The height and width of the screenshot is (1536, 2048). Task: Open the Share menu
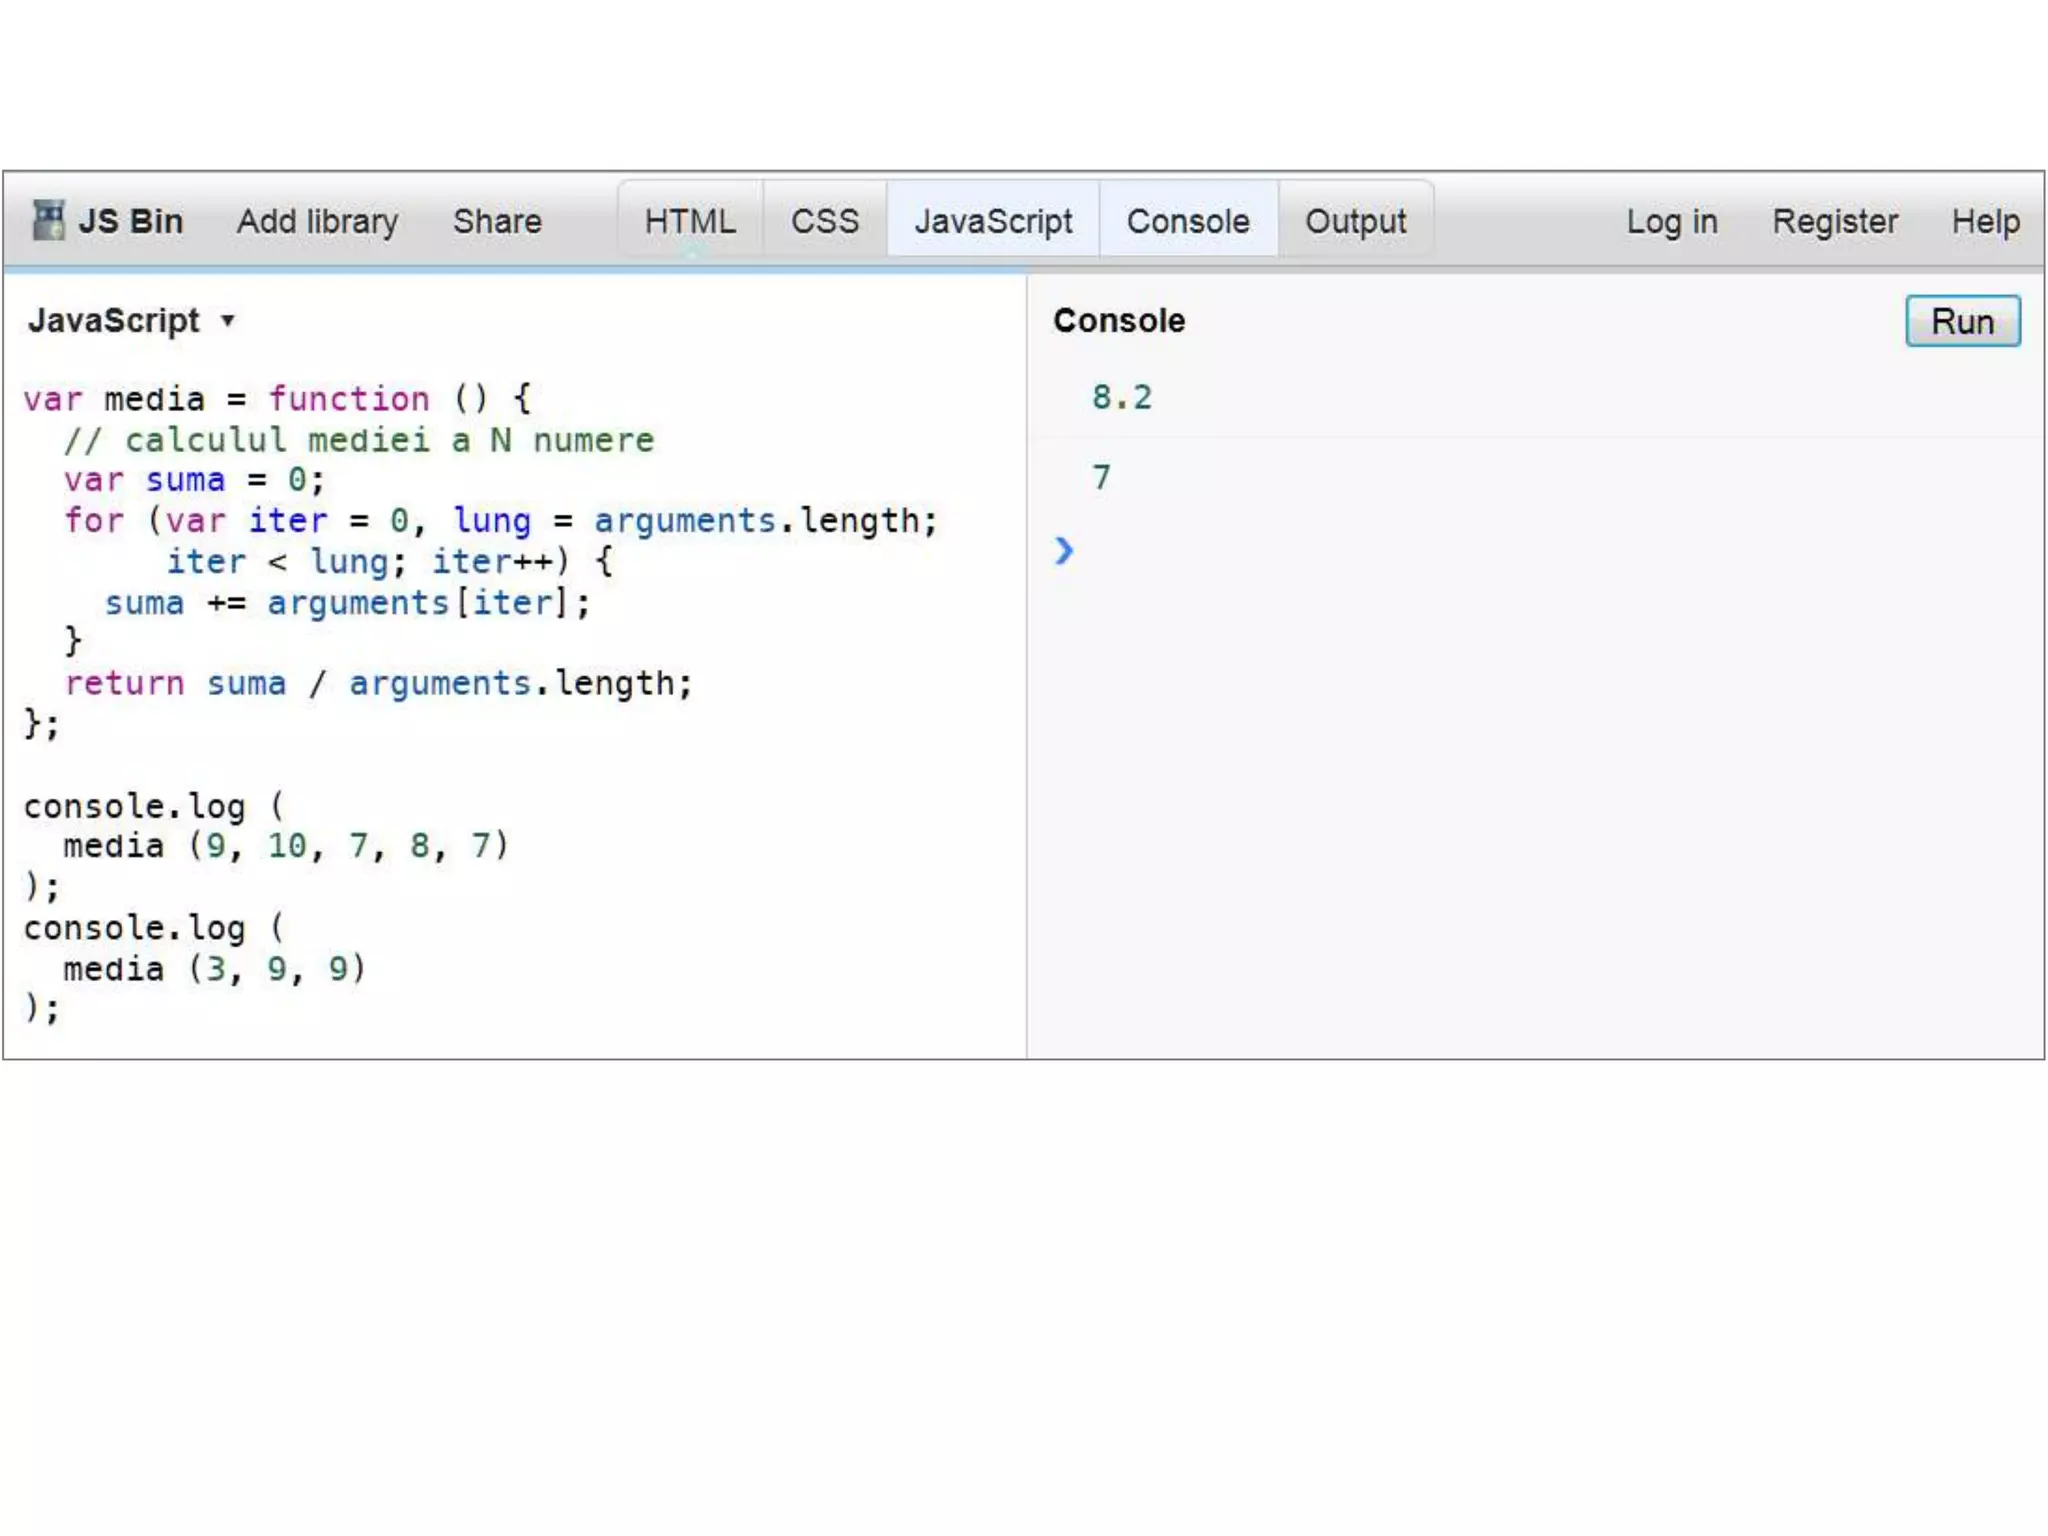(x=497, y=221)
